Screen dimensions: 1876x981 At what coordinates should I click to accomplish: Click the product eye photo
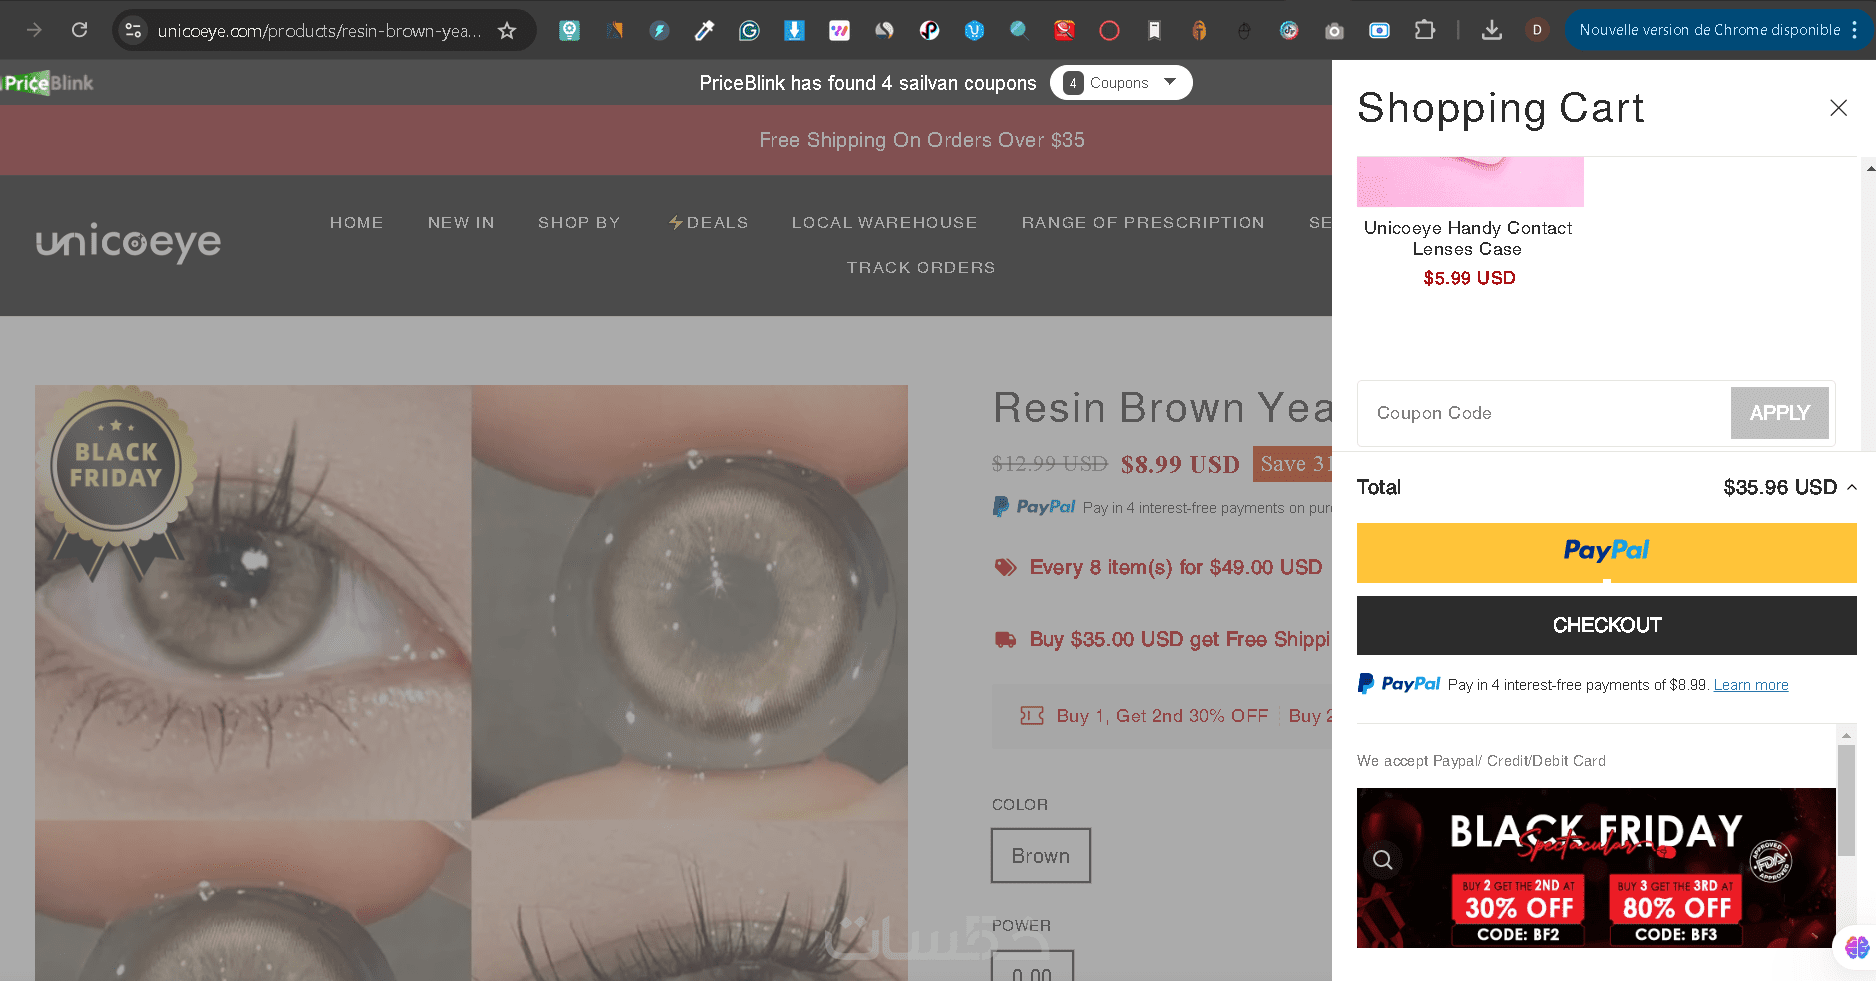pos(471,683)
